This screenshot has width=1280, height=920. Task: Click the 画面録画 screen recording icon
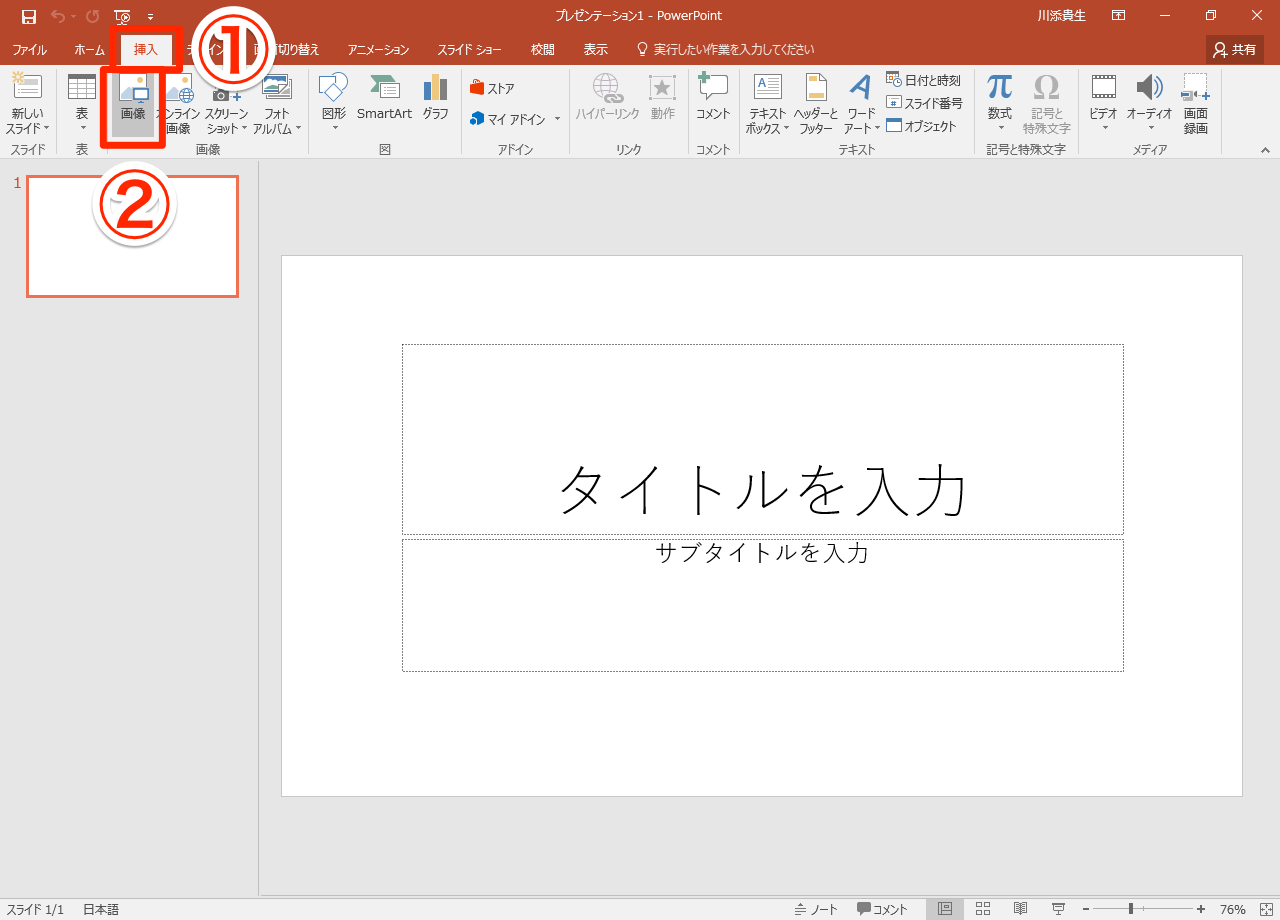[x=1196, y=87]
